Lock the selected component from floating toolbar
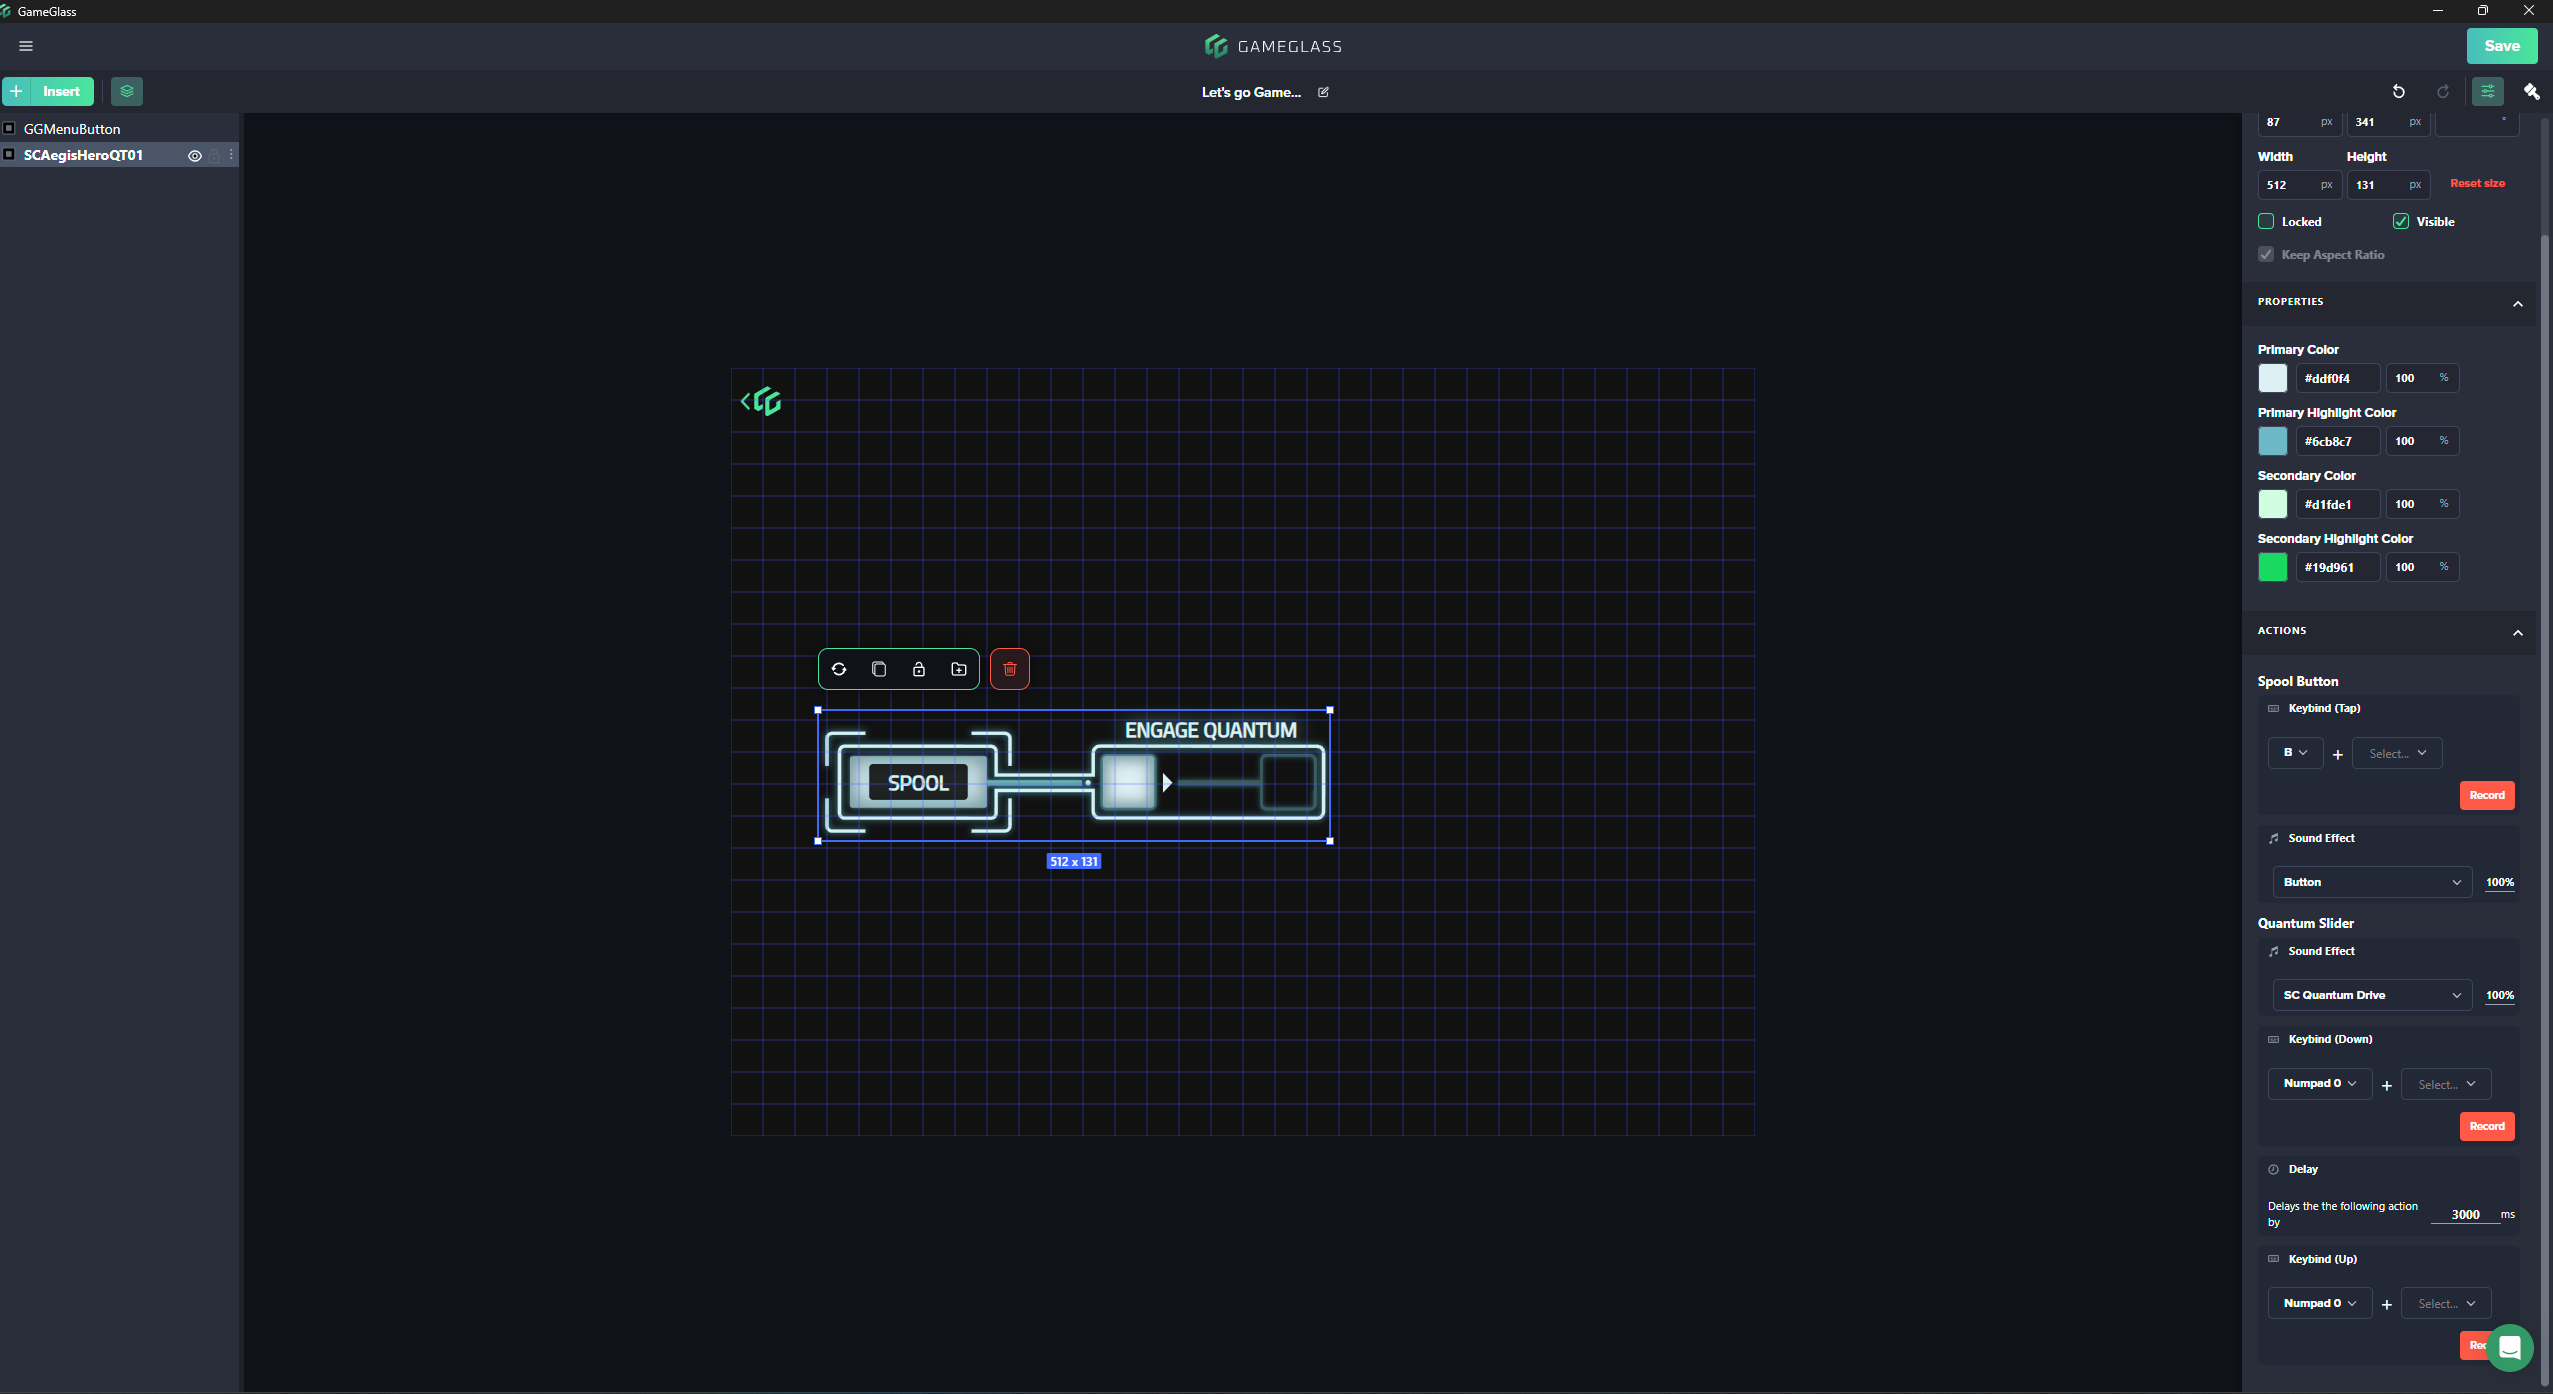This screenshot has height=1394, width=2553. (919, 669)
